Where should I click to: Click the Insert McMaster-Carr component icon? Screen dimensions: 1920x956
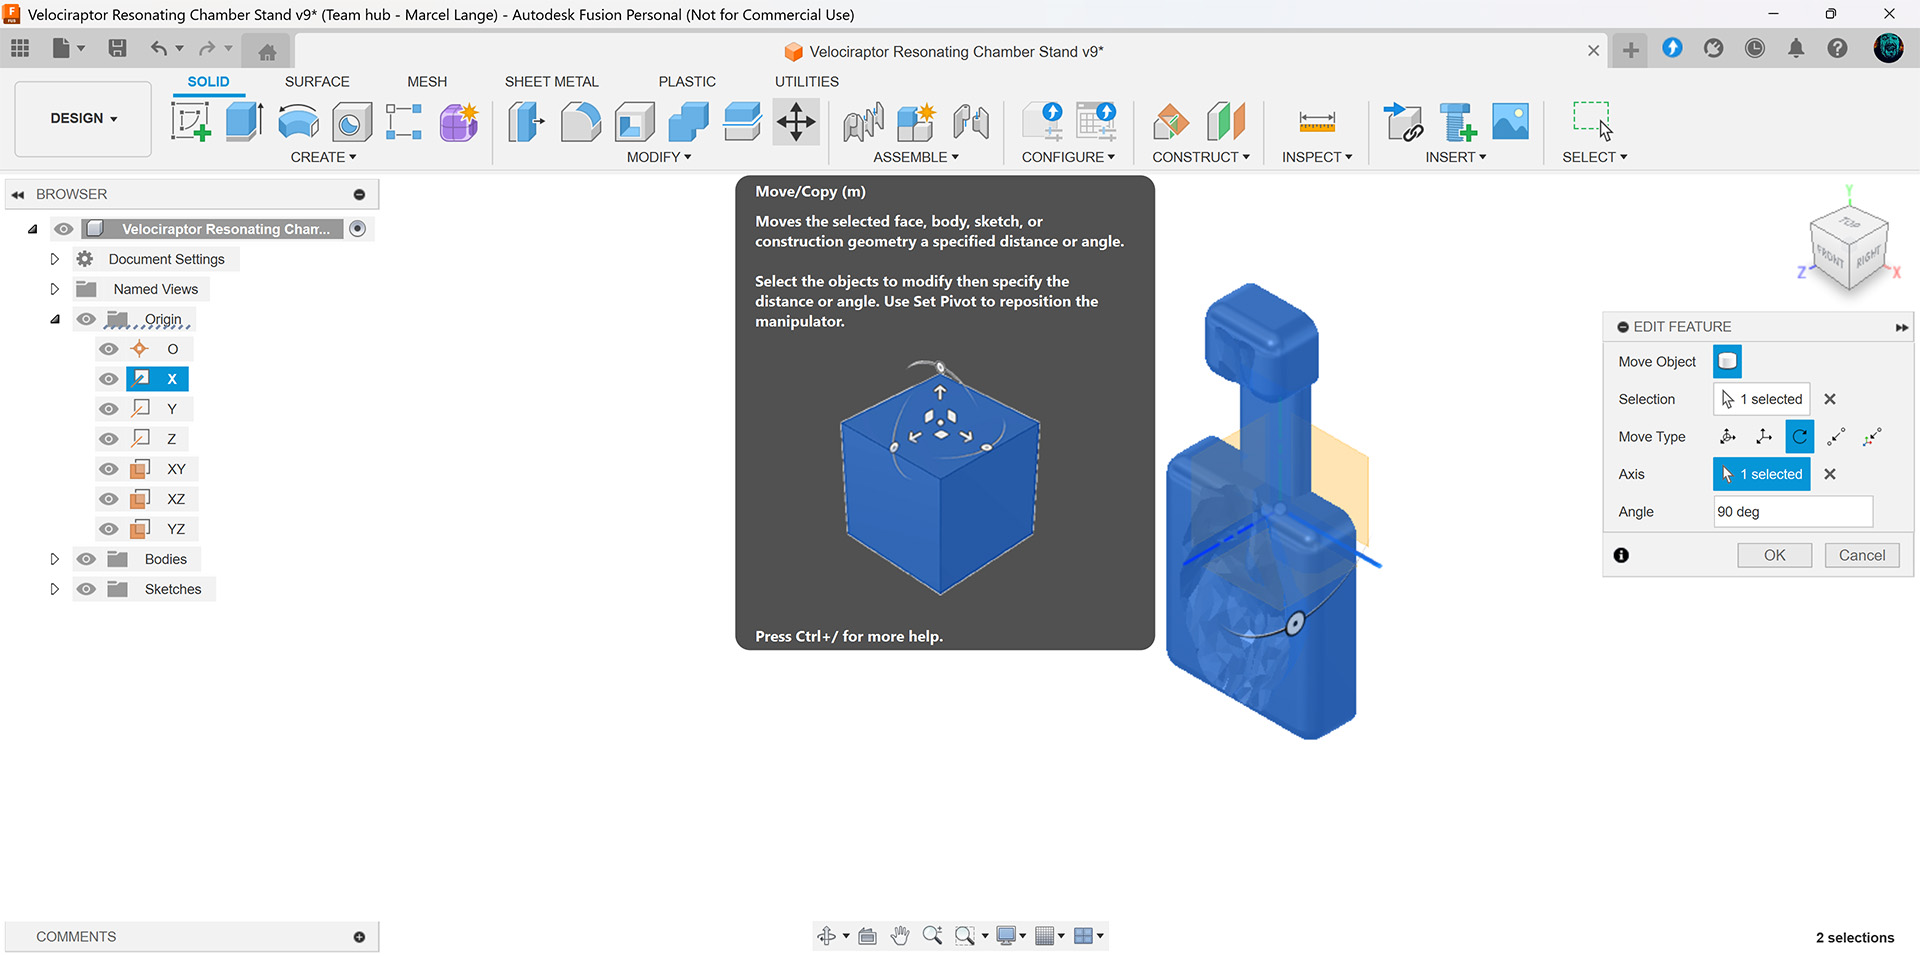click(x=1457, y=122)
